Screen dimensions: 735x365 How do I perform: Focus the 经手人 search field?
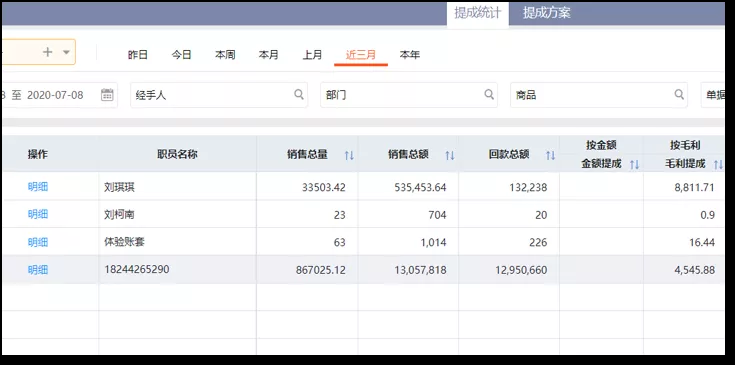219,95
